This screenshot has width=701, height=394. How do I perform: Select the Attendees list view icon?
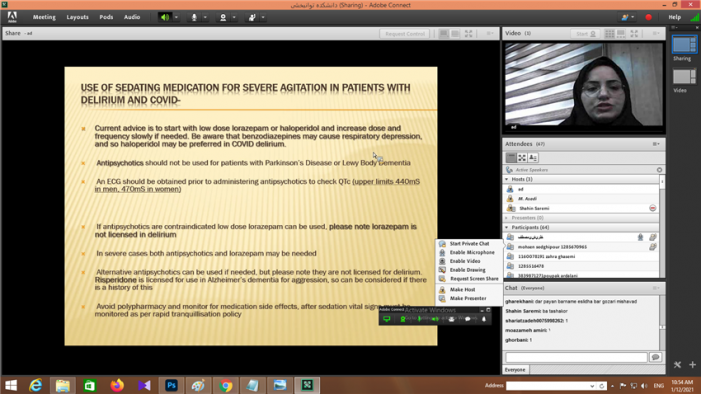pos(511,157)
